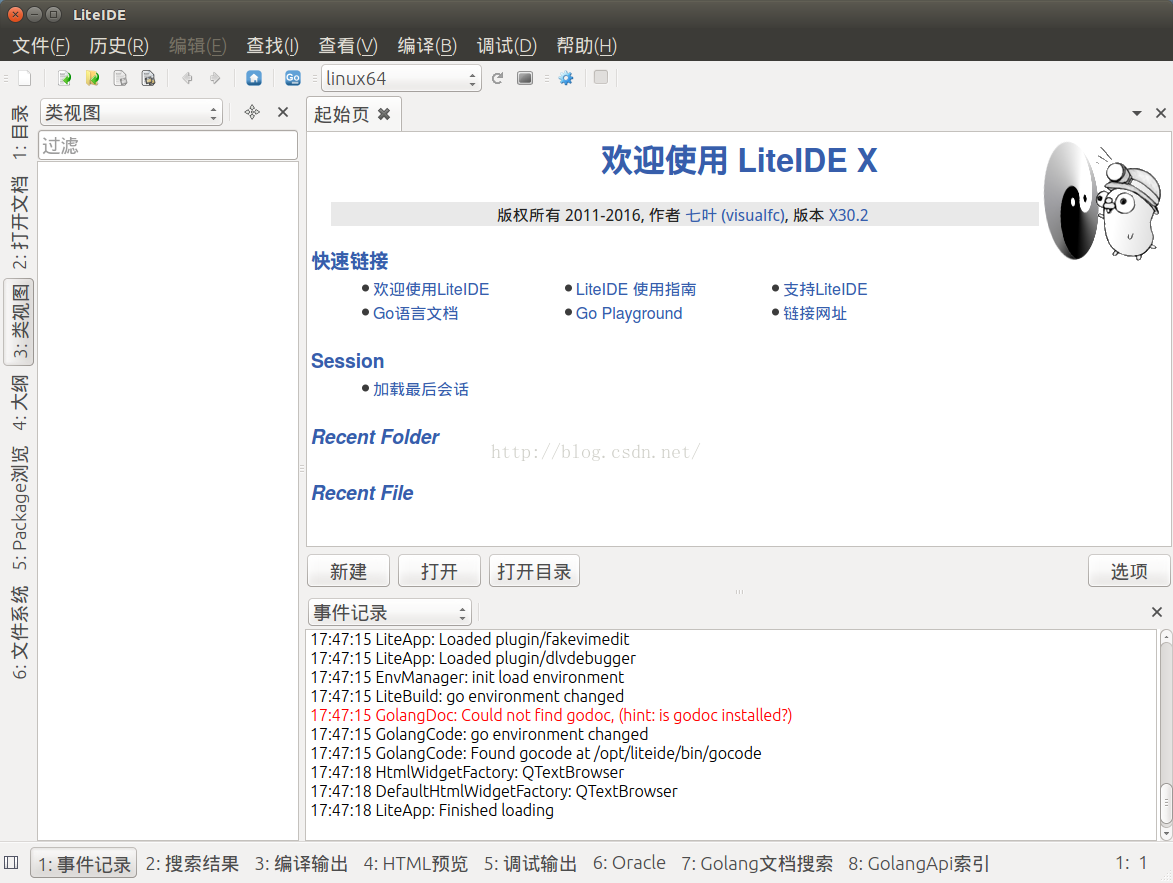Image resolution: width=1173 pixels, height=883 pixels.
Task: Click the 打开目录 button
Action: [534, 571]
